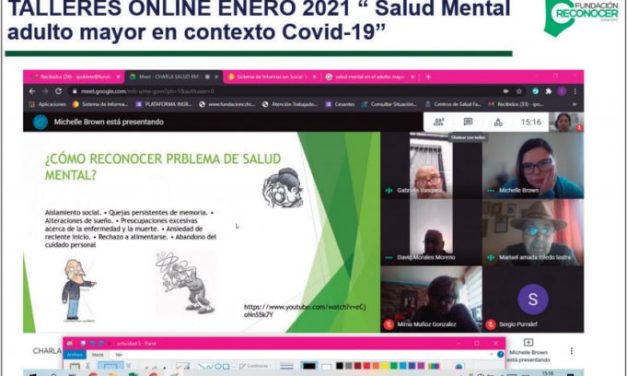Click the video tile of man in hat
The image size is (627, 376).
coord(533,232)
